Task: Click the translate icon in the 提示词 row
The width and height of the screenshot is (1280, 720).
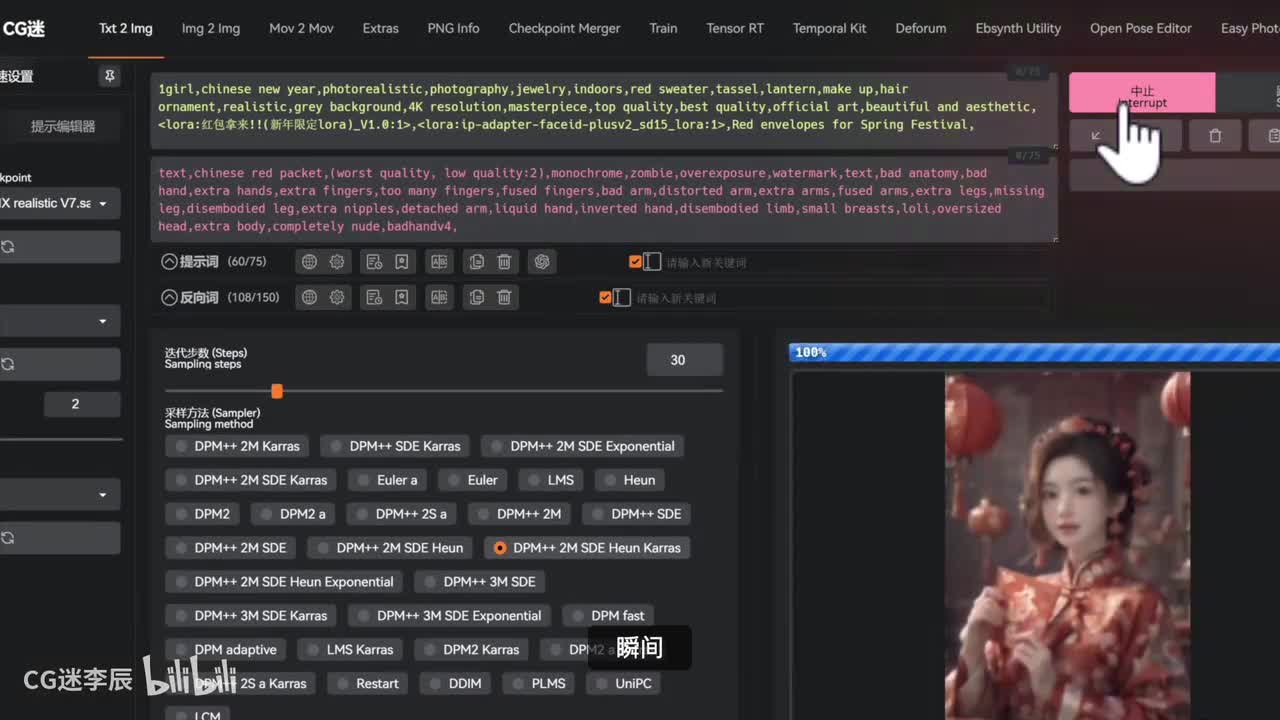Action: point(438,262)
